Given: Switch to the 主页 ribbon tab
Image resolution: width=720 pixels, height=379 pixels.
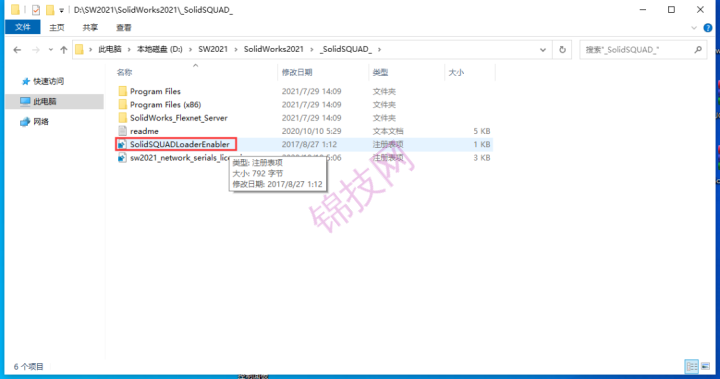Looking at the screenshot, I should [x=56, y=28].
